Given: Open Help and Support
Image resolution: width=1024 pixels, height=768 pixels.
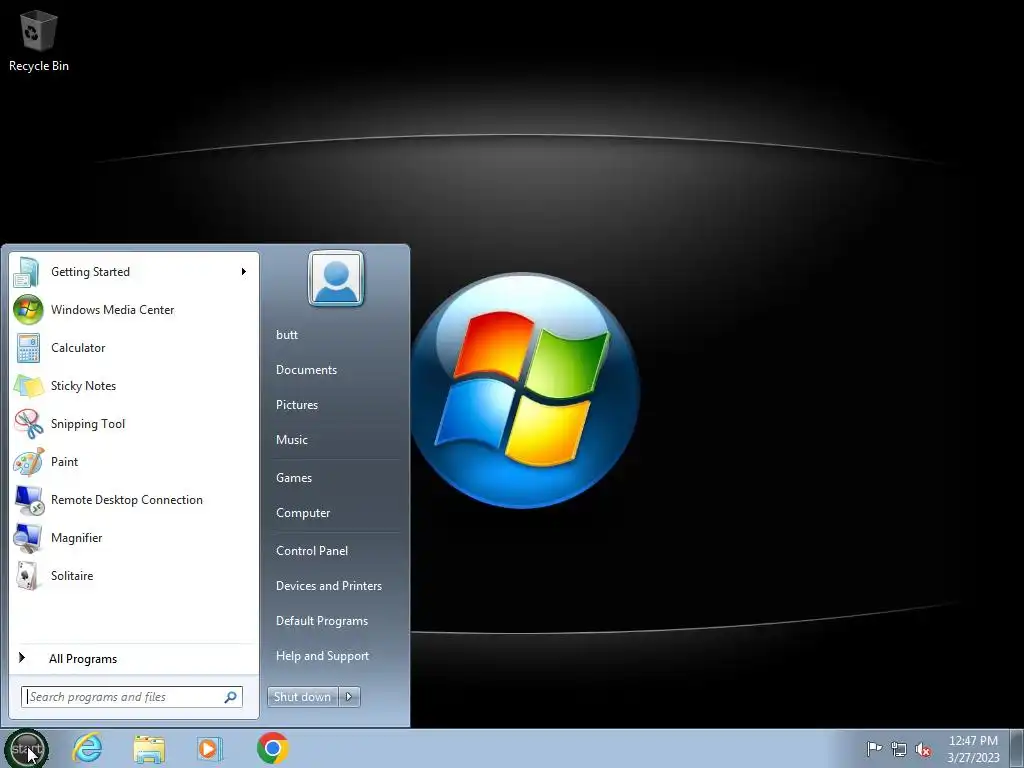Looking at the screenshot, I should 323,656.
